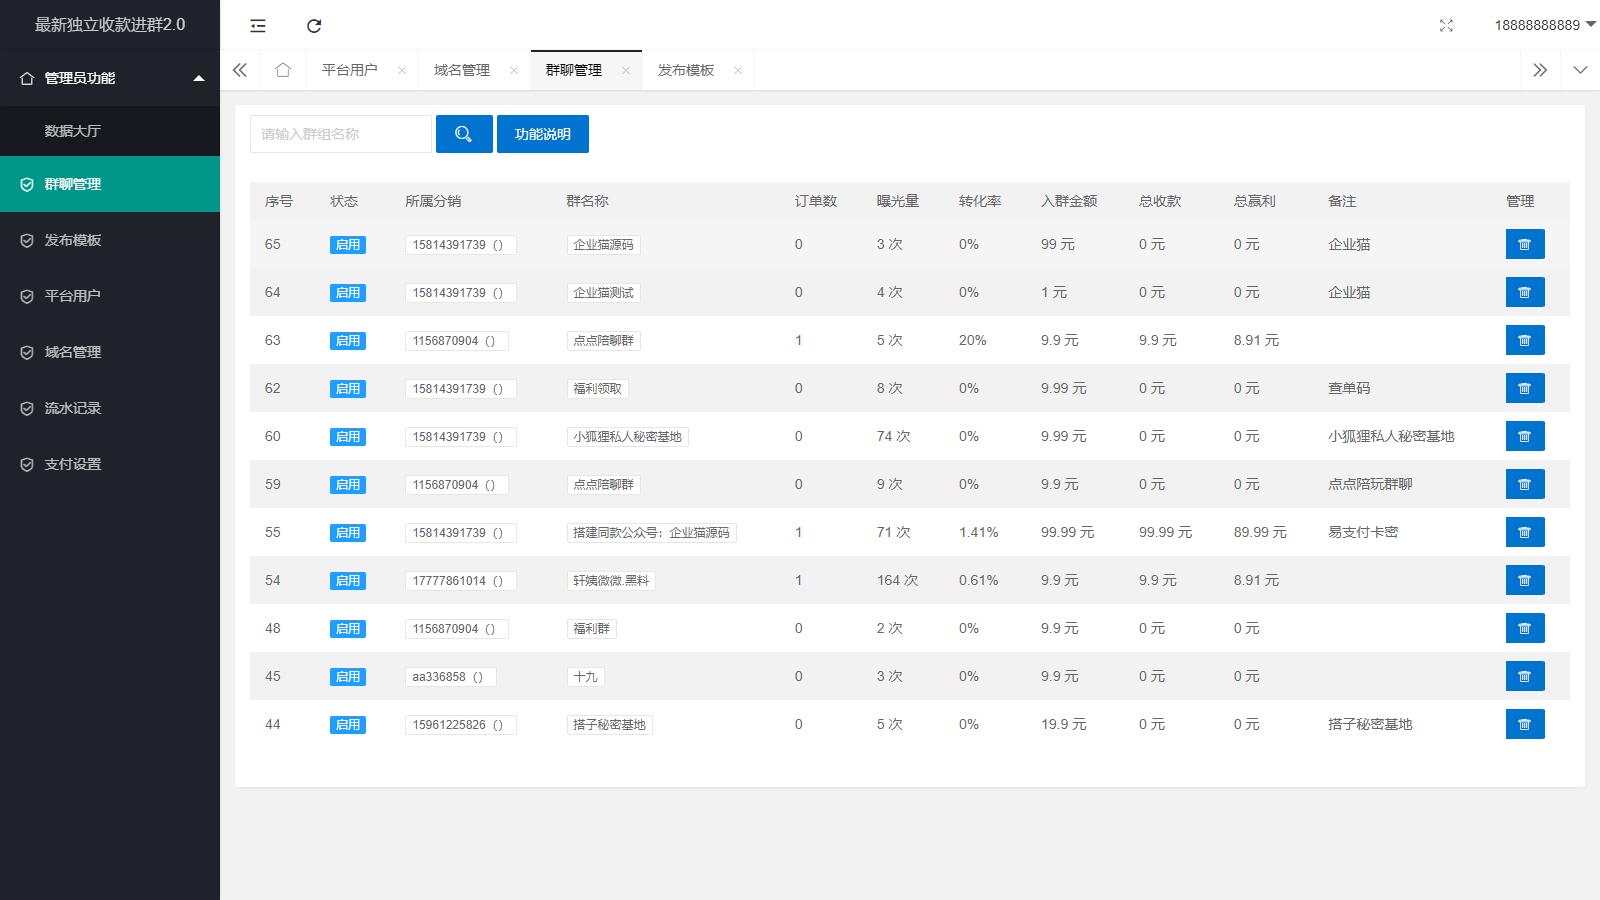Toggle fullscreen mode icon
Screen dimensions: 1600x900
click(x=1446, y=26)
